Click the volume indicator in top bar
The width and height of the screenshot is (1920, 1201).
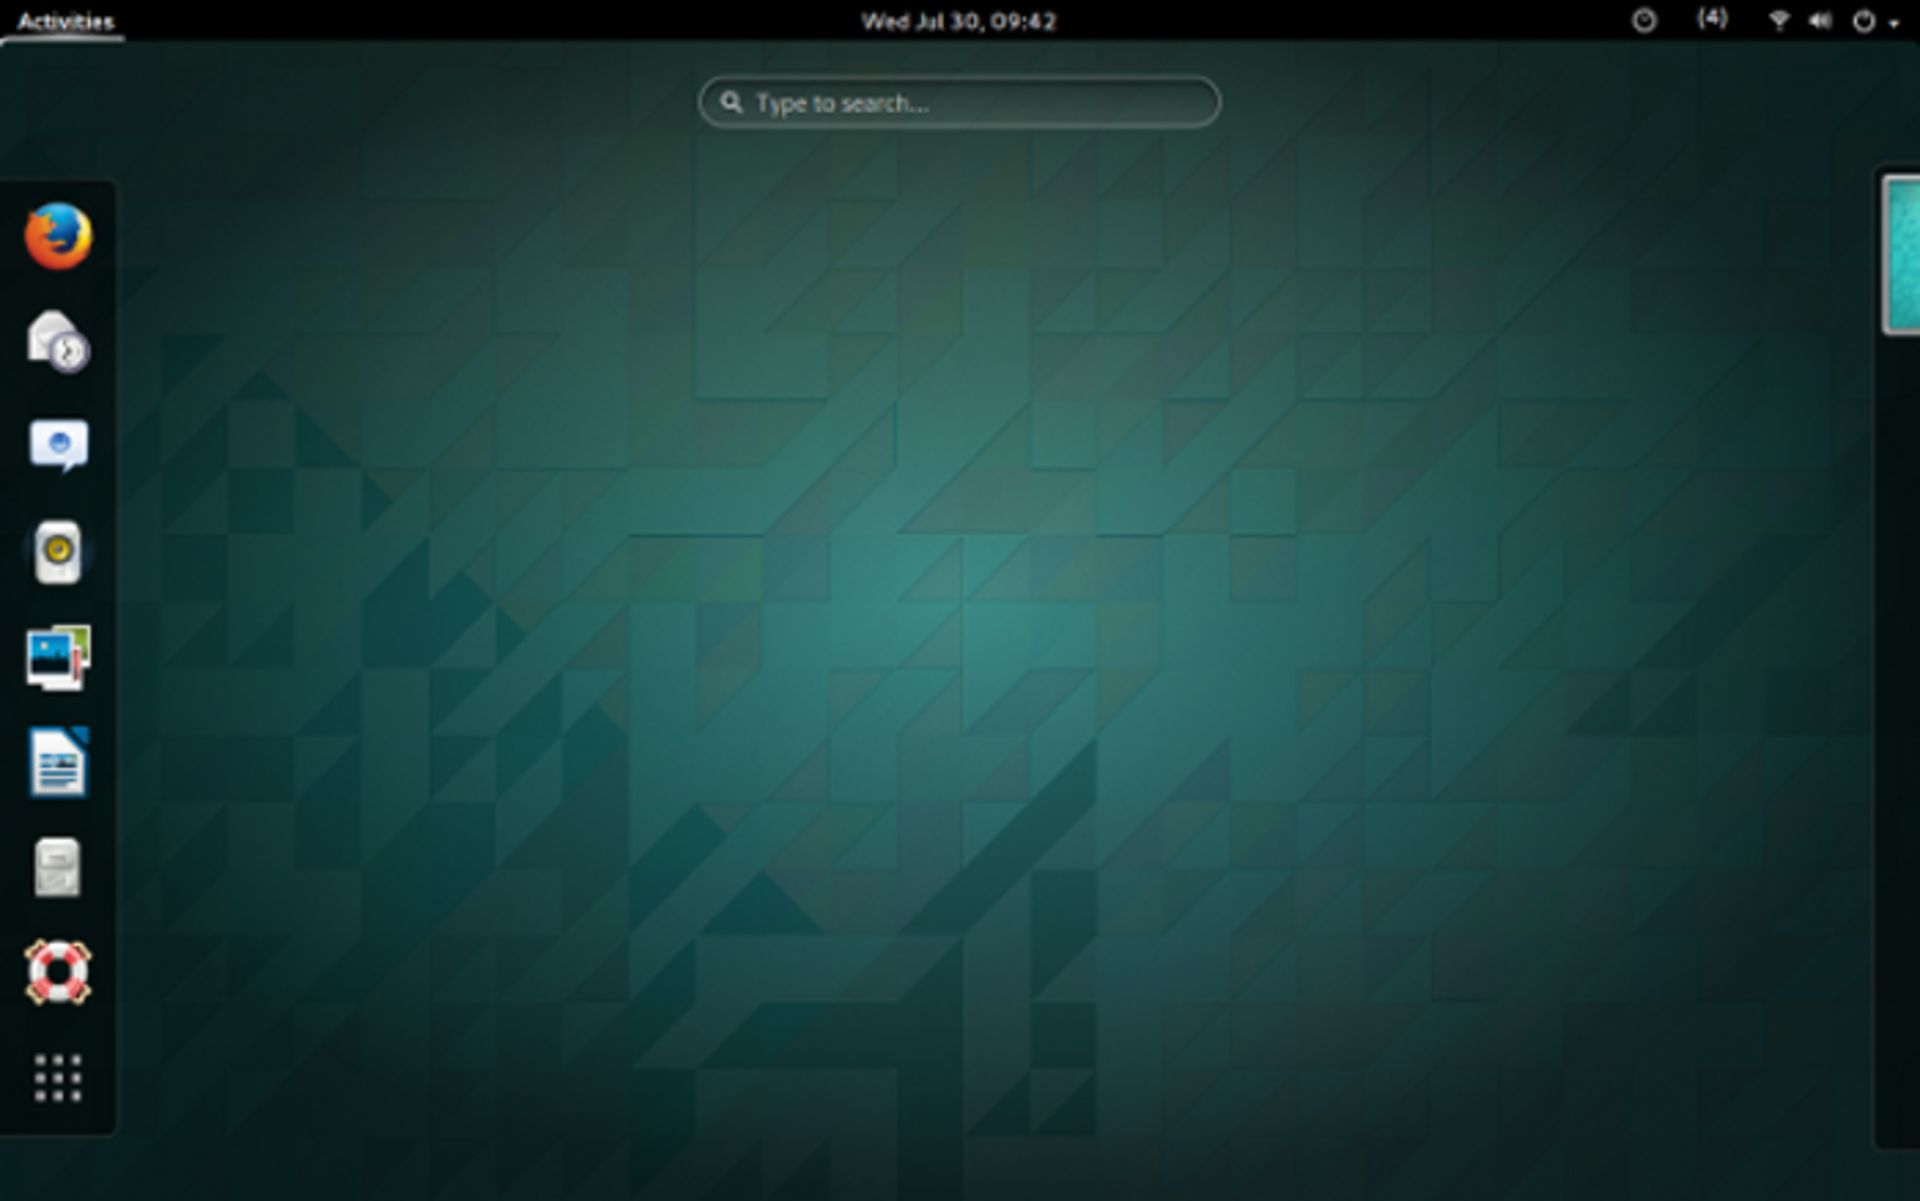click(1820, 19)
